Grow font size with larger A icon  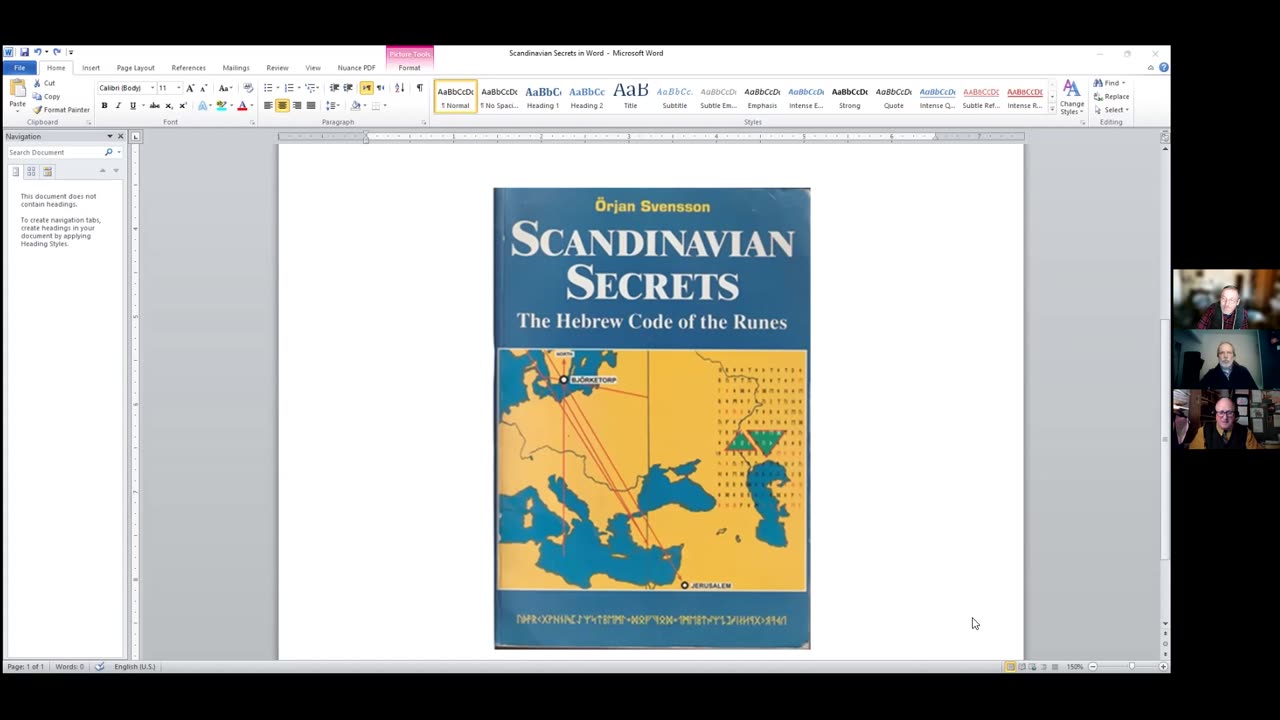coord(190,88)
